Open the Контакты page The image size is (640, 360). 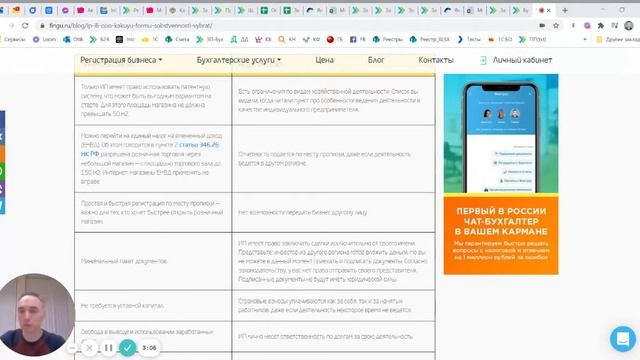click(436, 60)
